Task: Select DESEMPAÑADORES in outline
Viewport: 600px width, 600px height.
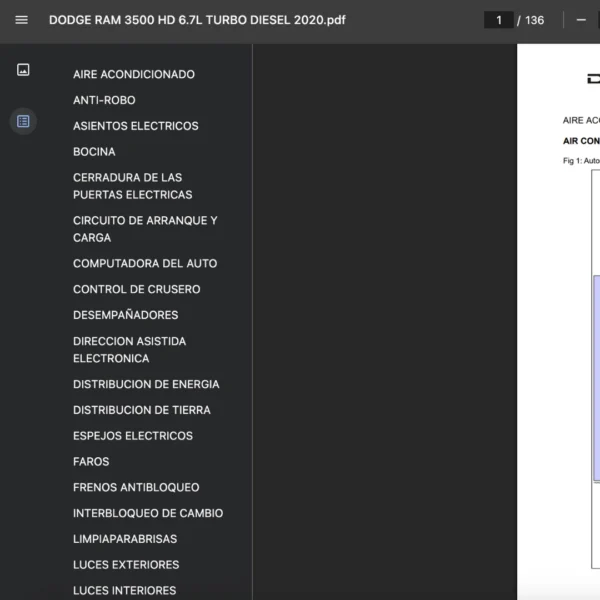Action: (x=125, y=315)
